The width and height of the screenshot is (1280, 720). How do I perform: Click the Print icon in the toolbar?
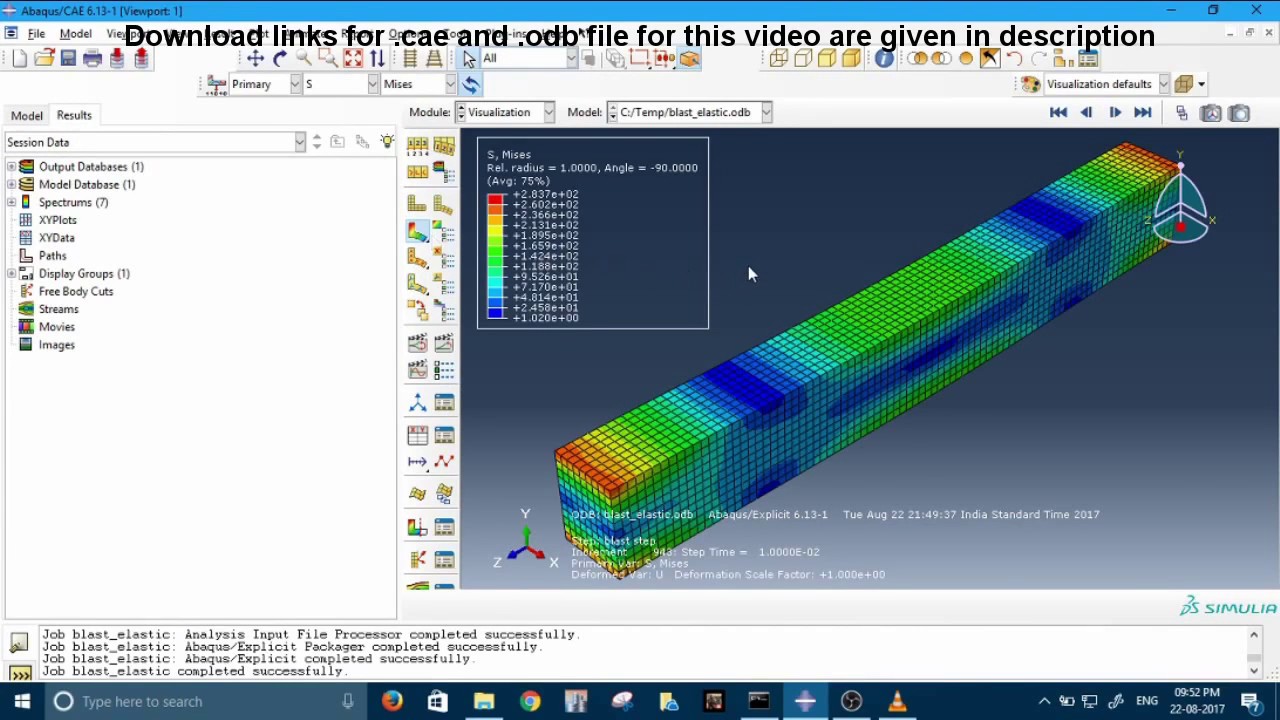[92, 59]
